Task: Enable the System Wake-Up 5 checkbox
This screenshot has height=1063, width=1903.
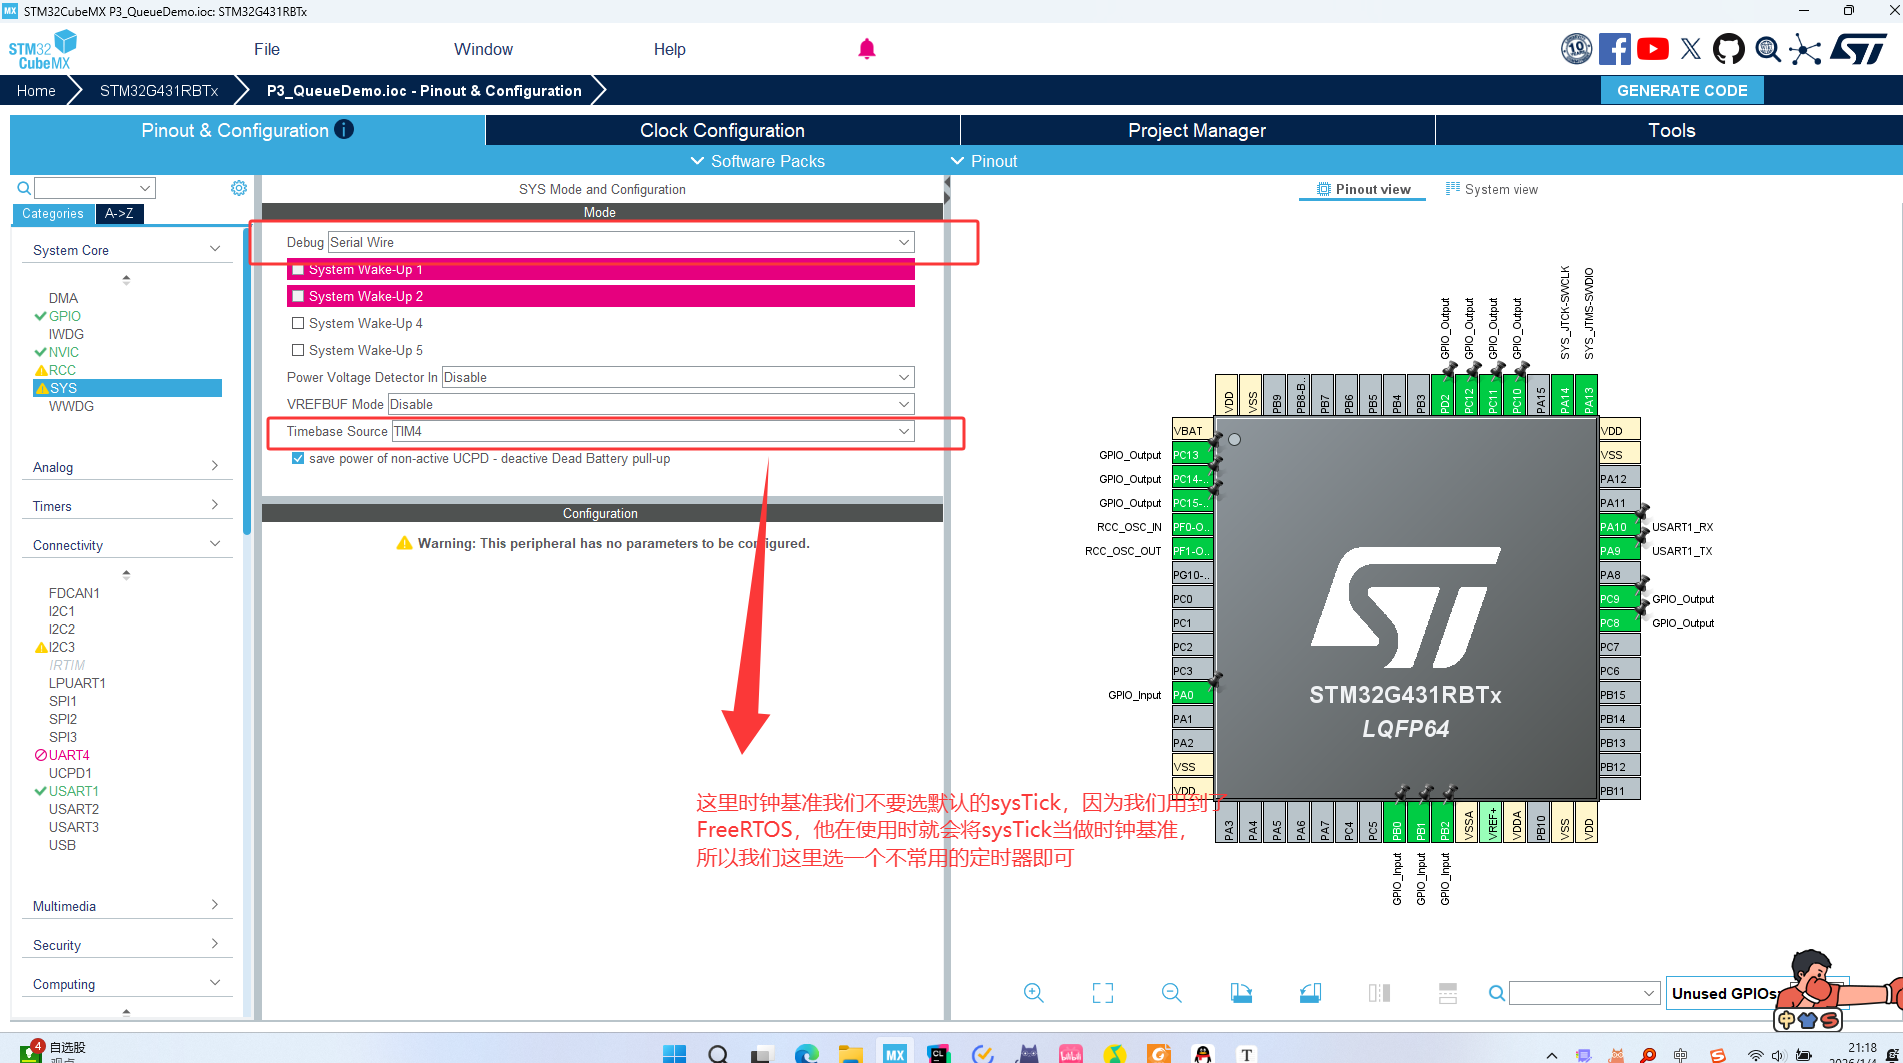Action: pos(298,350)
